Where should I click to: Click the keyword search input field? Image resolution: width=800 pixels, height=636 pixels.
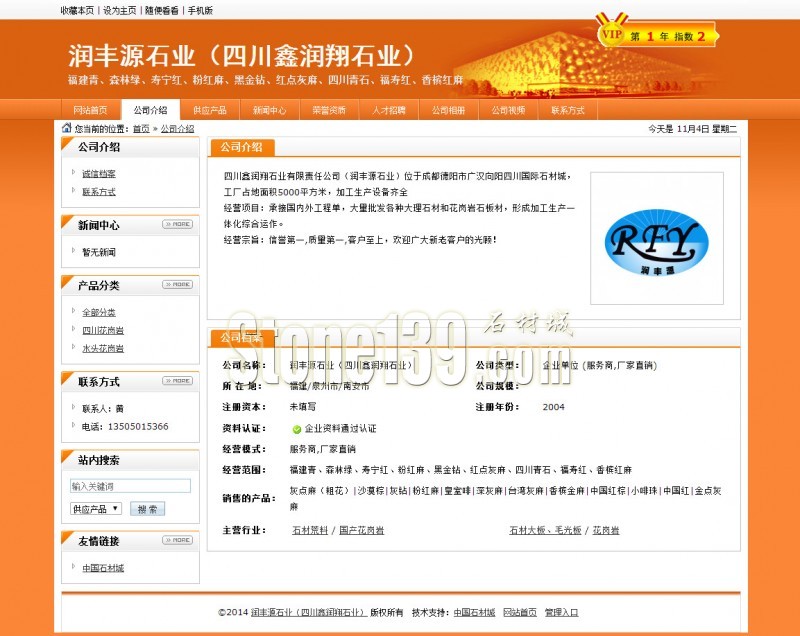(129, 484)
